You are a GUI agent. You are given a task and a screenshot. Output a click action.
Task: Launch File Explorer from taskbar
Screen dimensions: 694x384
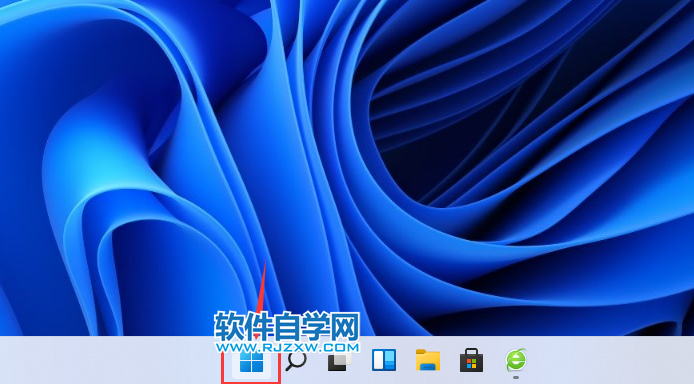point(428,360)
